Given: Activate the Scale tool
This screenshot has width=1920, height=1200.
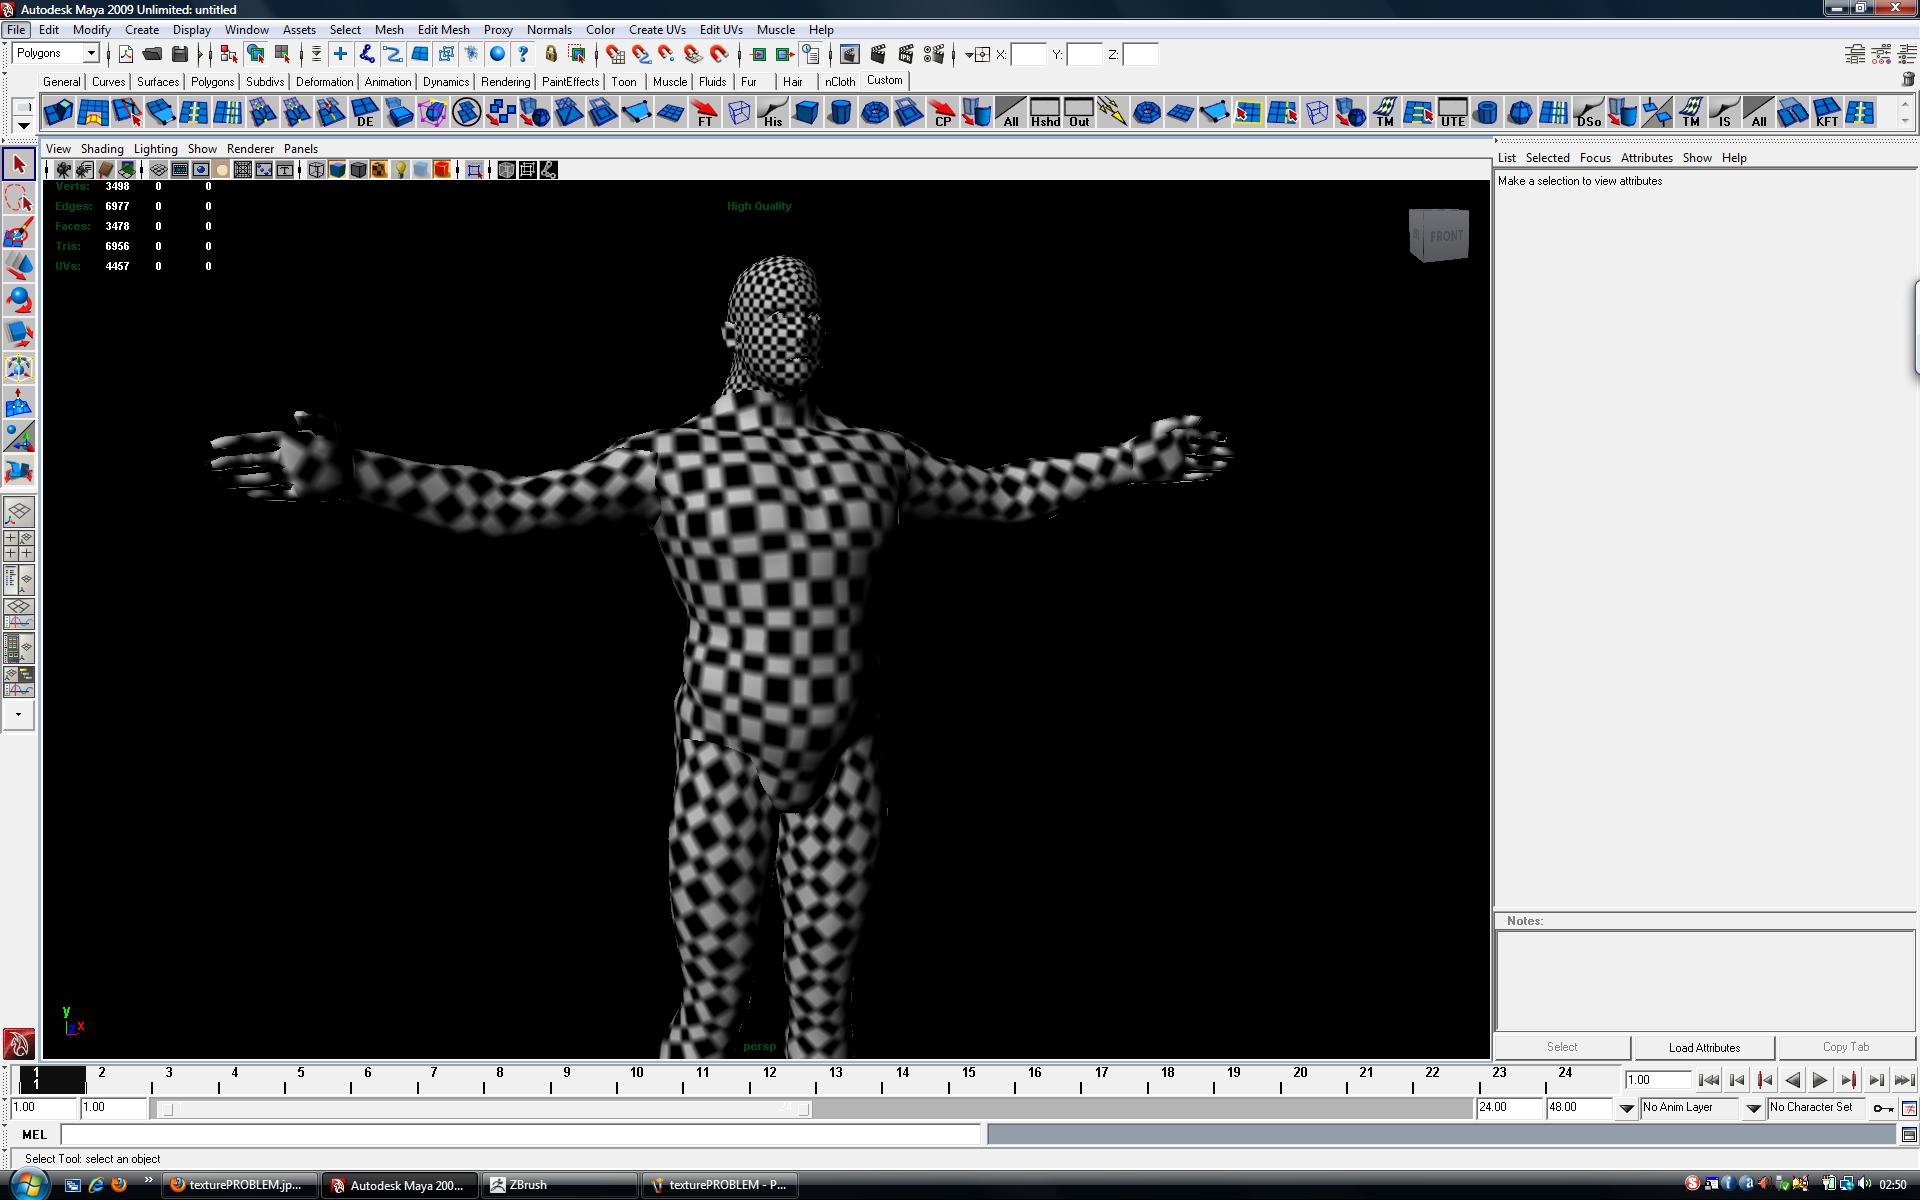Looking at the screenshot, I should click(x=18, y=333).
